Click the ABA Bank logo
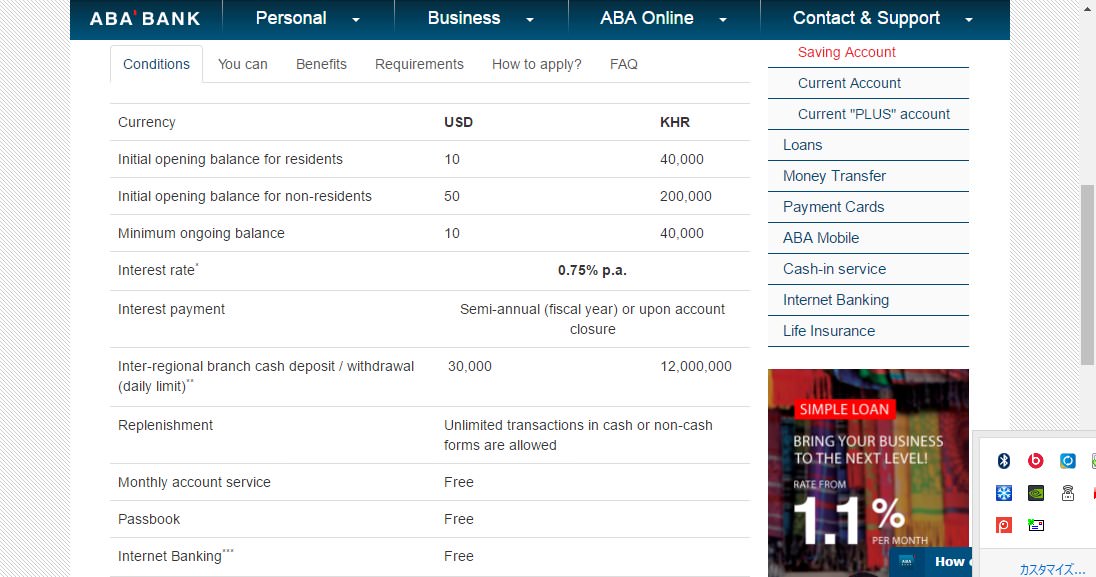1096x577 pixels. click(x=145, y=19)
